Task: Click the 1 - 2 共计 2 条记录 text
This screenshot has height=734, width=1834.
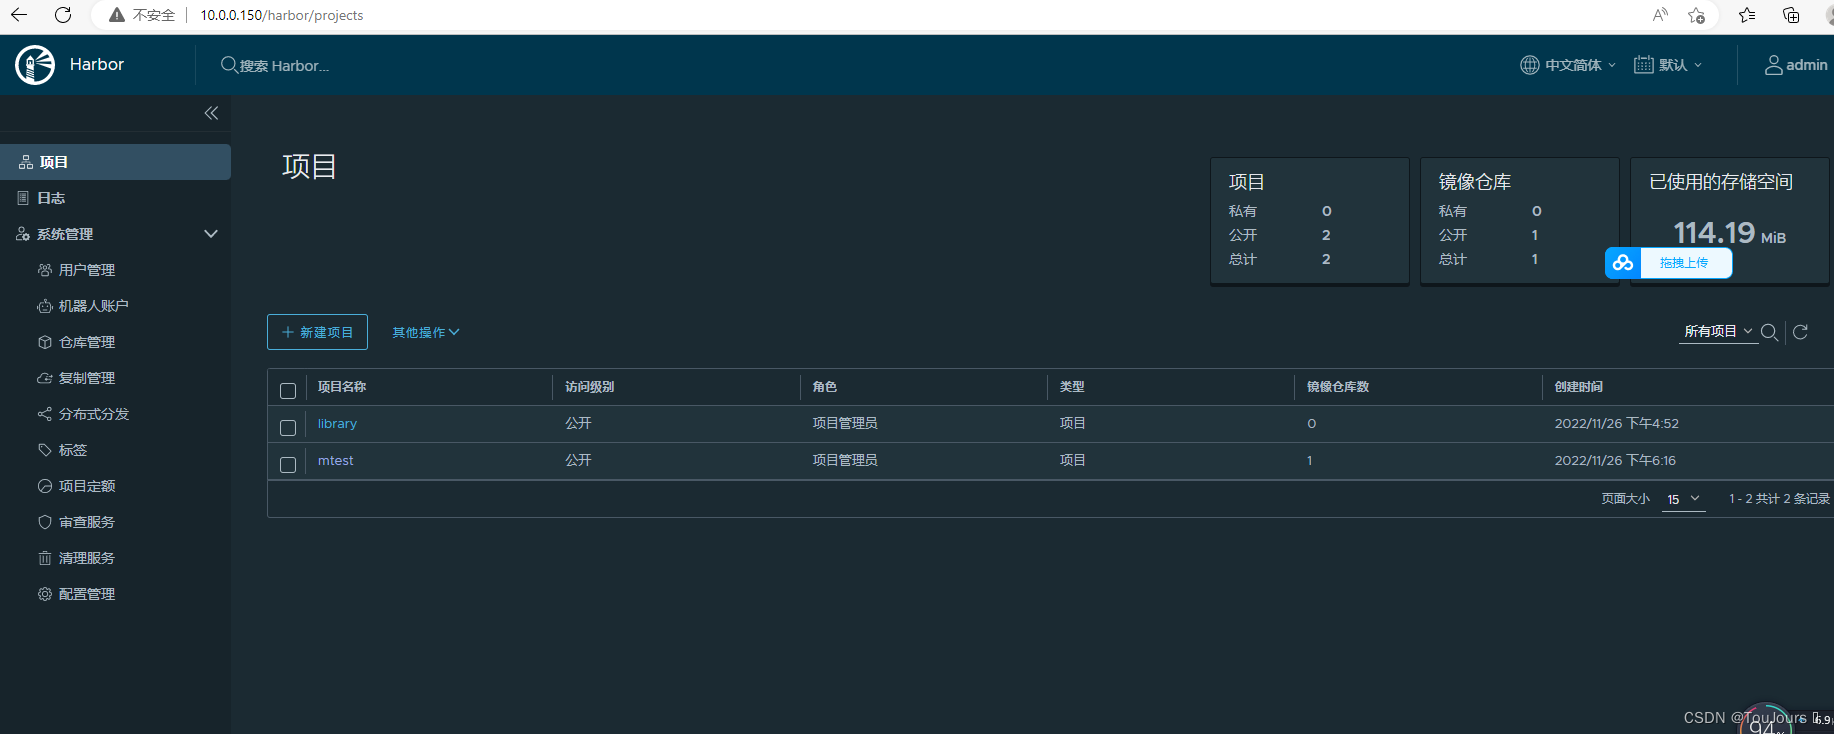Action: [1779, 499]
